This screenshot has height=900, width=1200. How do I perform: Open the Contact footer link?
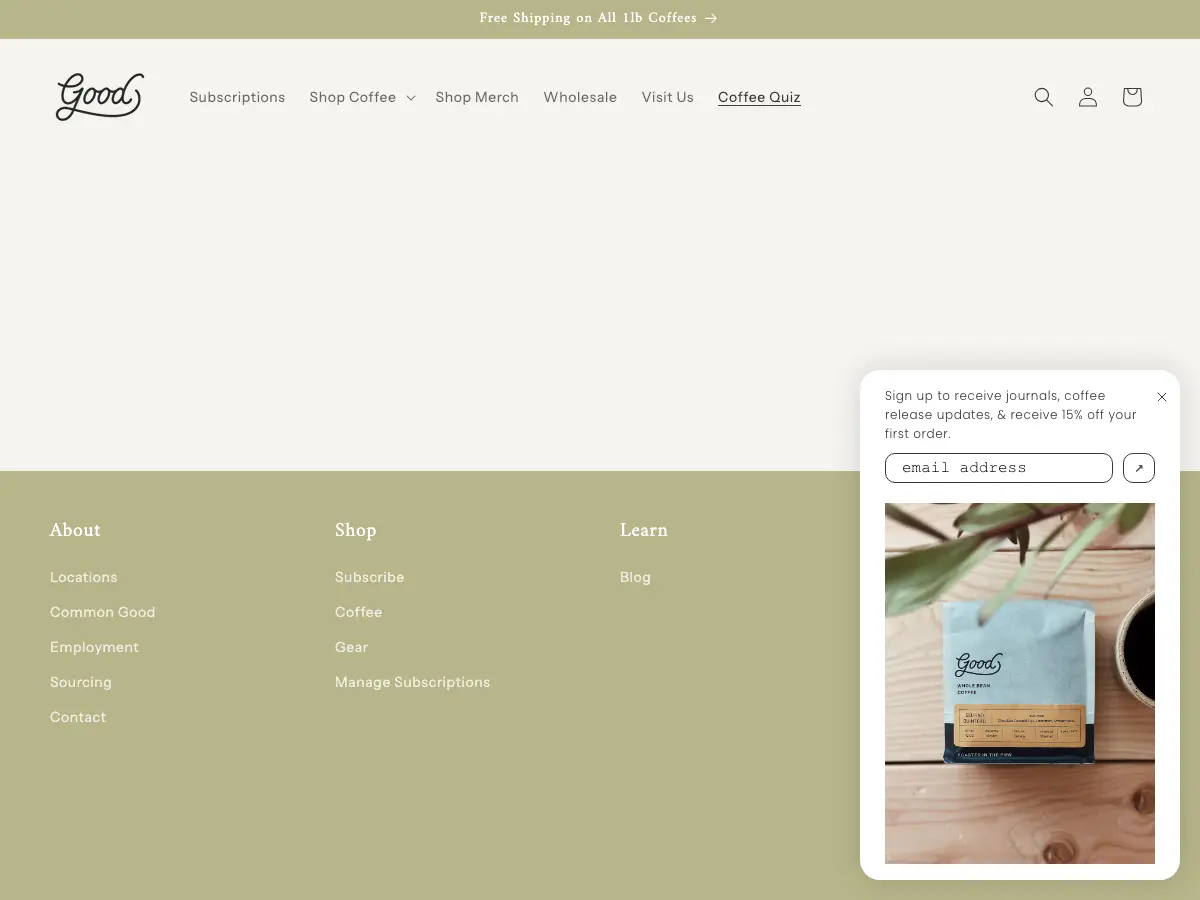[78, 717]
